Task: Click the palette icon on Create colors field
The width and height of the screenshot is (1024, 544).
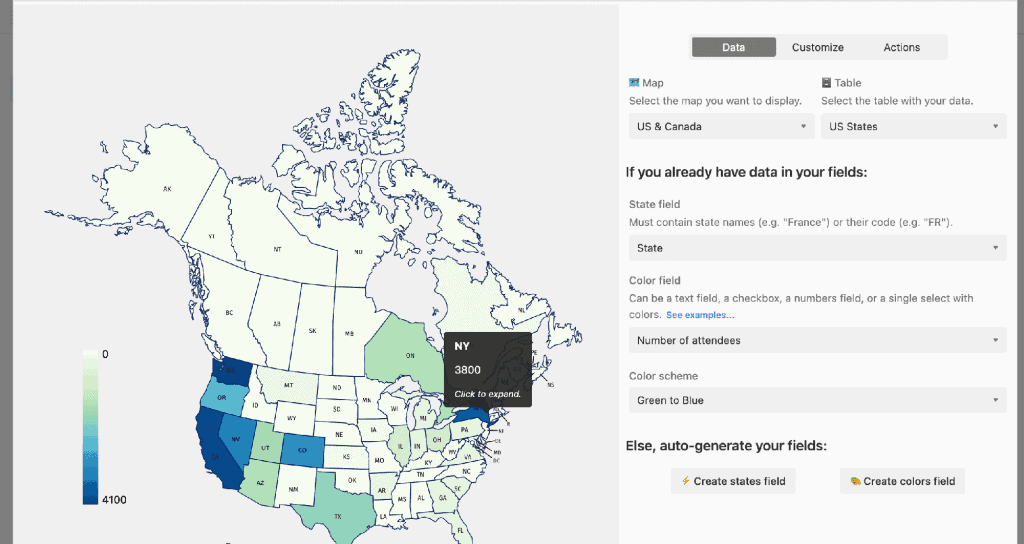Action: (855, 481)
